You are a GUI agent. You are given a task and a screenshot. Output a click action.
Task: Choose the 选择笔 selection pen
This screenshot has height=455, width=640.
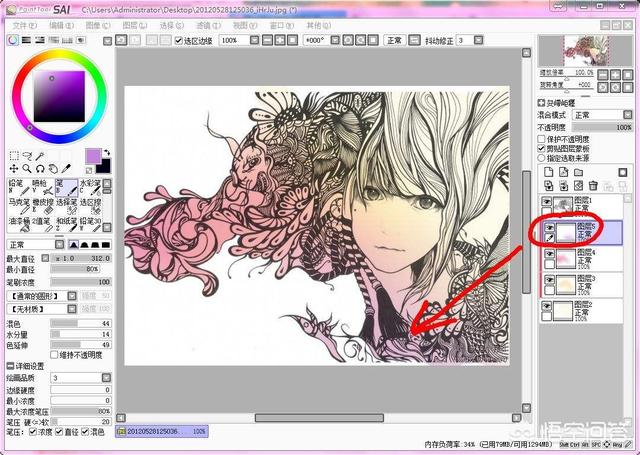click(67, 206)
